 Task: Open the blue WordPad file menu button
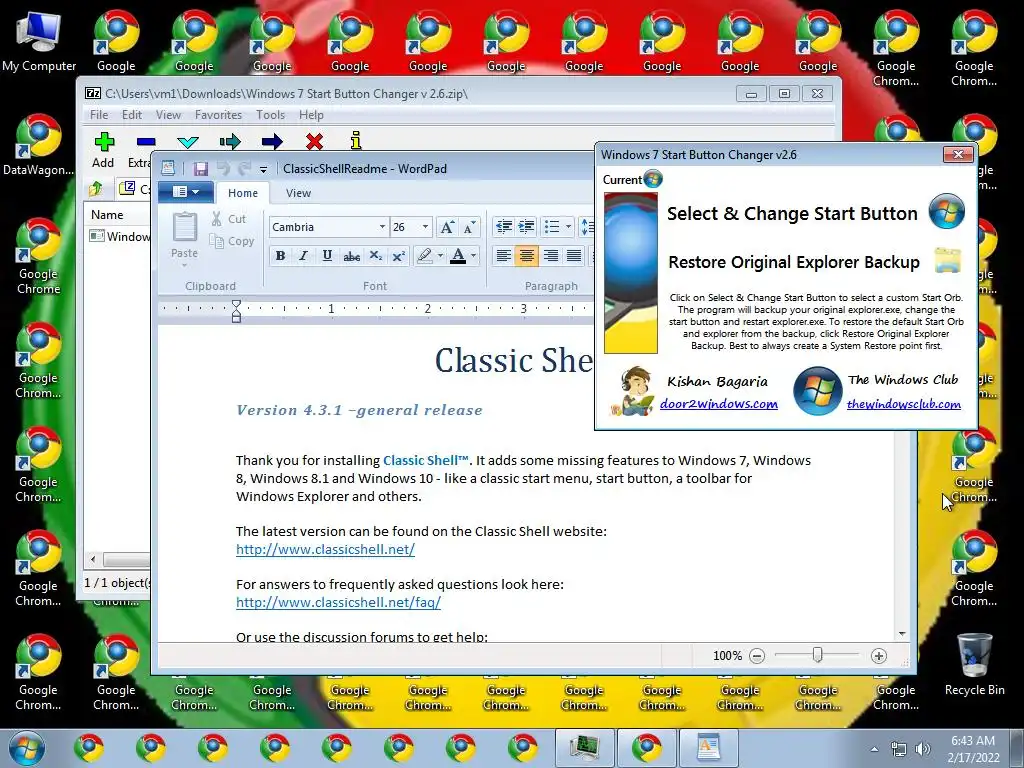pyautogui.click(x=185, y=192)
